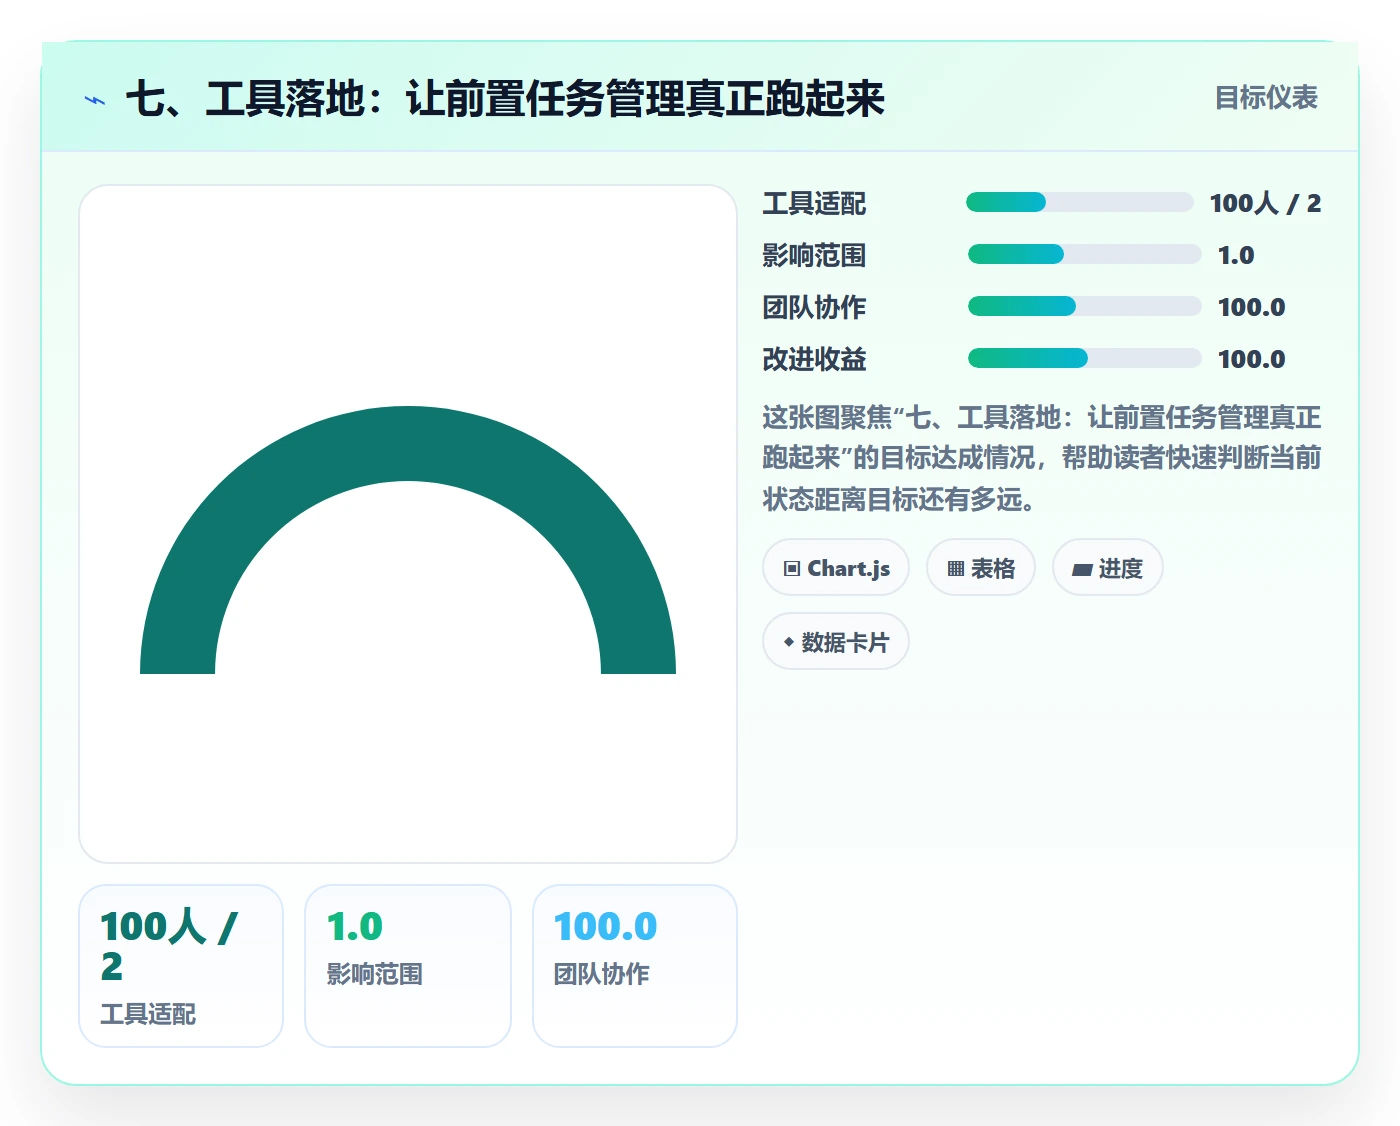Click the 1.0 value beside the 影响范围 bar
1400x1126 pixels.
pyautogui.click(x=1236, y=256)
